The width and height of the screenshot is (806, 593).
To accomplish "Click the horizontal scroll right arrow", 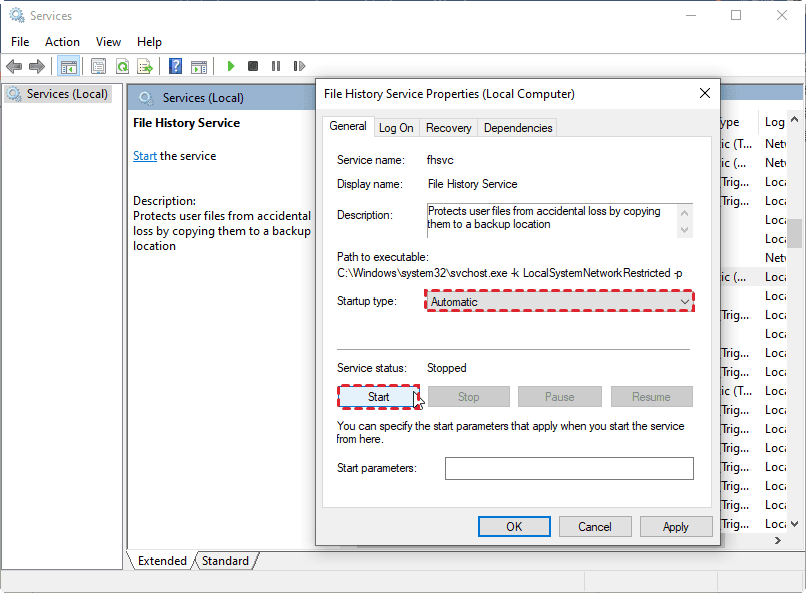I will pos(778,540).
